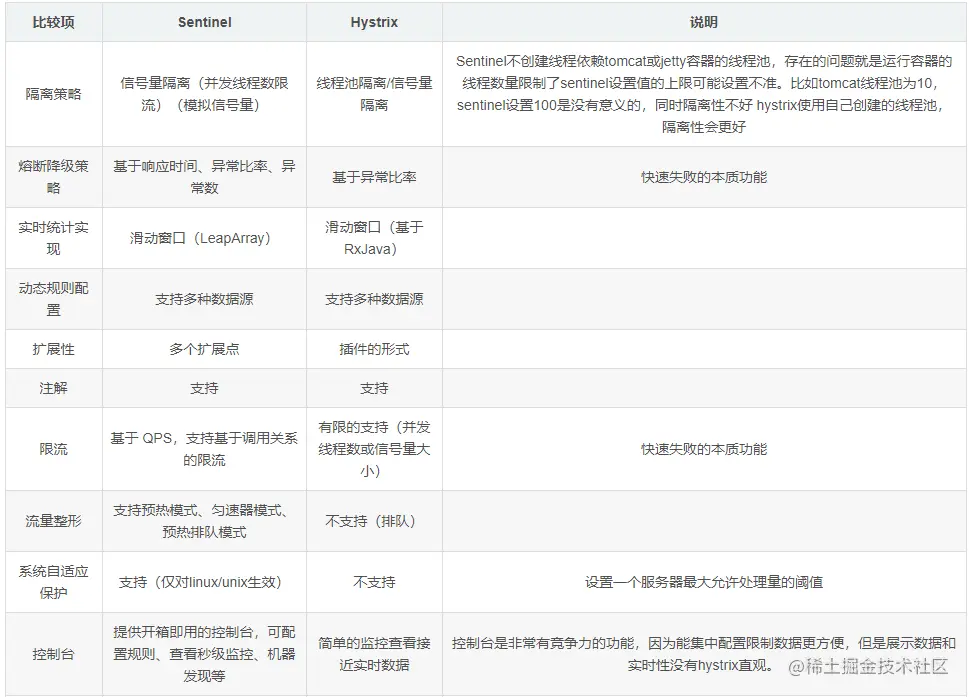Click the '提供开箱即用的控制台' Sentinel cell
The height and width of the screenshot is (697, 969).
point(205,654)
